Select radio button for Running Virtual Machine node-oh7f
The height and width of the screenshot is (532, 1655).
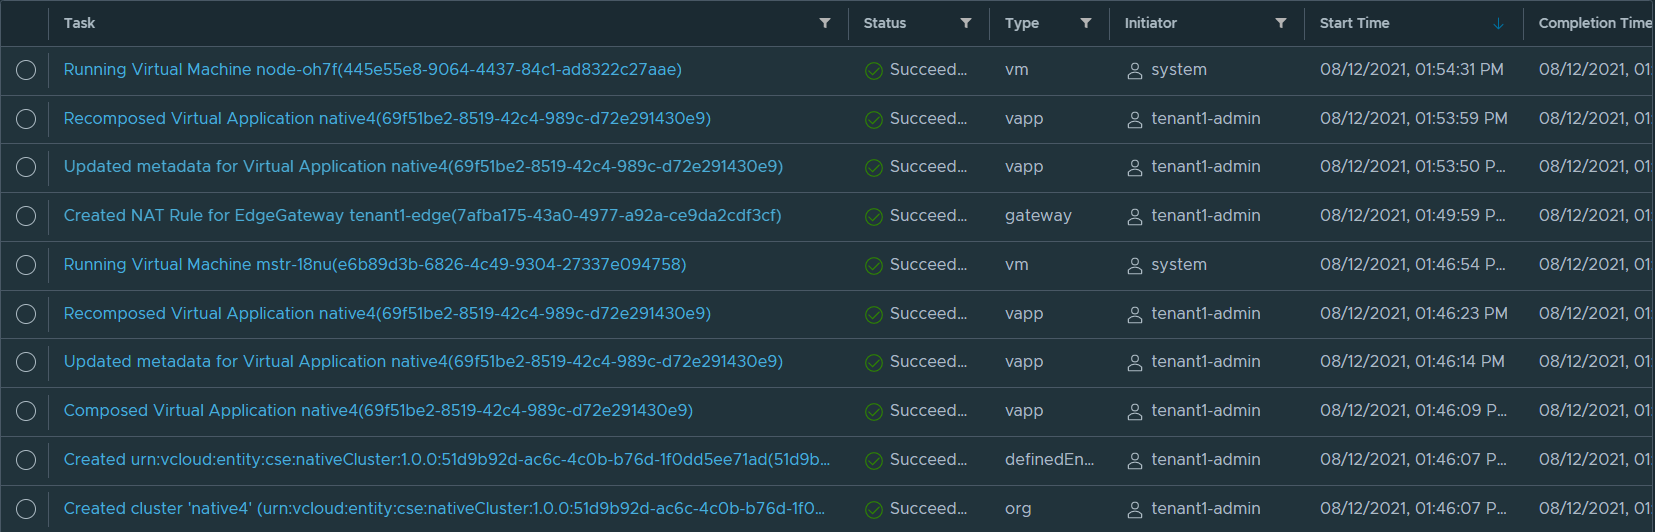tap(26, 70)
